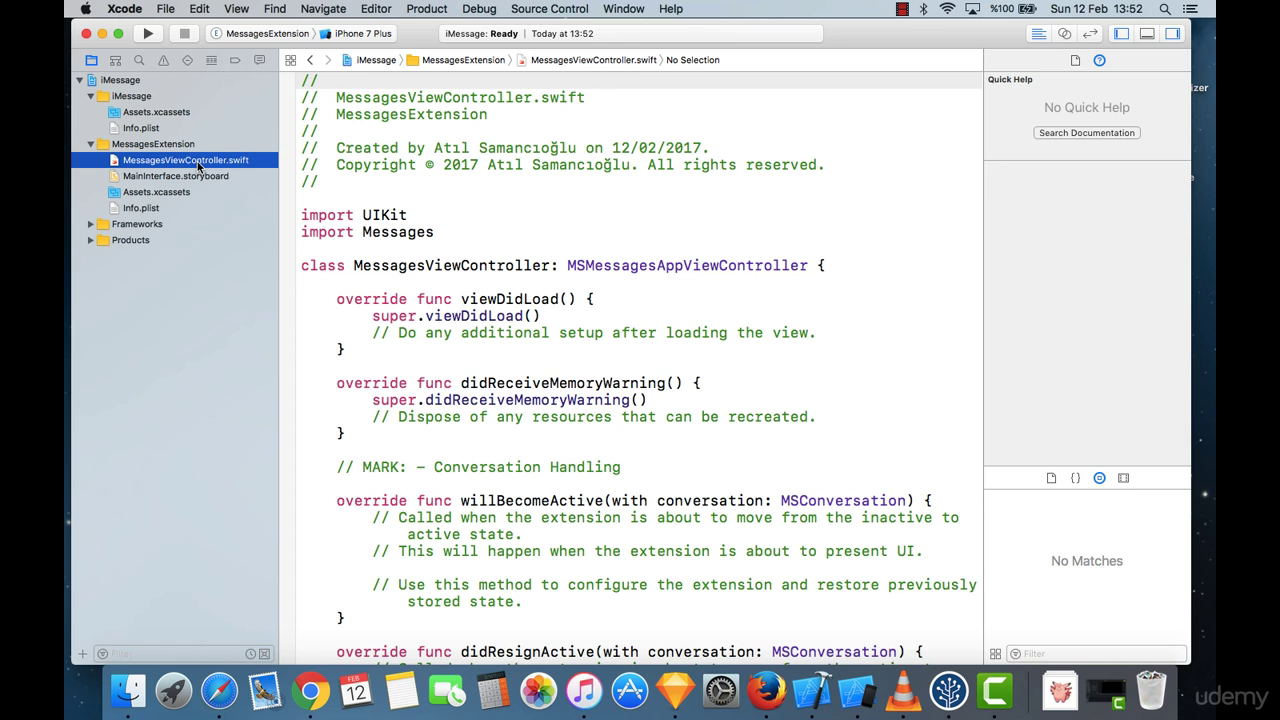The width and height of the screenshot is (1280, 720).
Task: Show the File inspector icon
Action: 1075,60
